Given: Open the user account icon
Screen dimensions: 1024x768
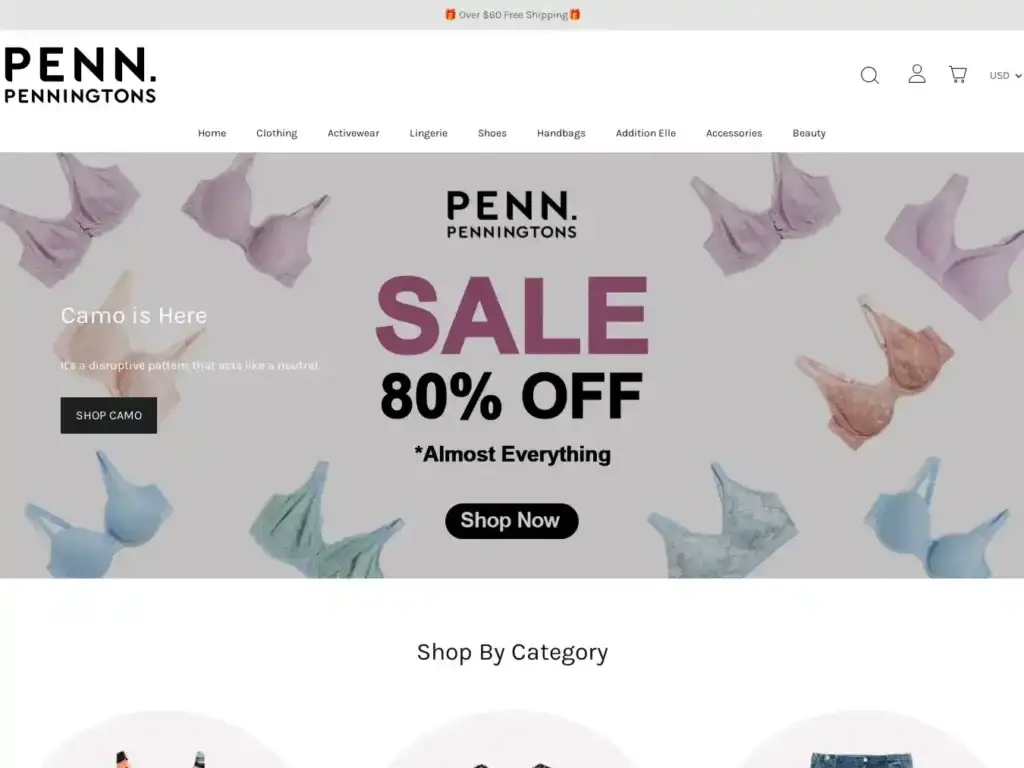Looking at the screenshot, I should click(x=917, y=74).
